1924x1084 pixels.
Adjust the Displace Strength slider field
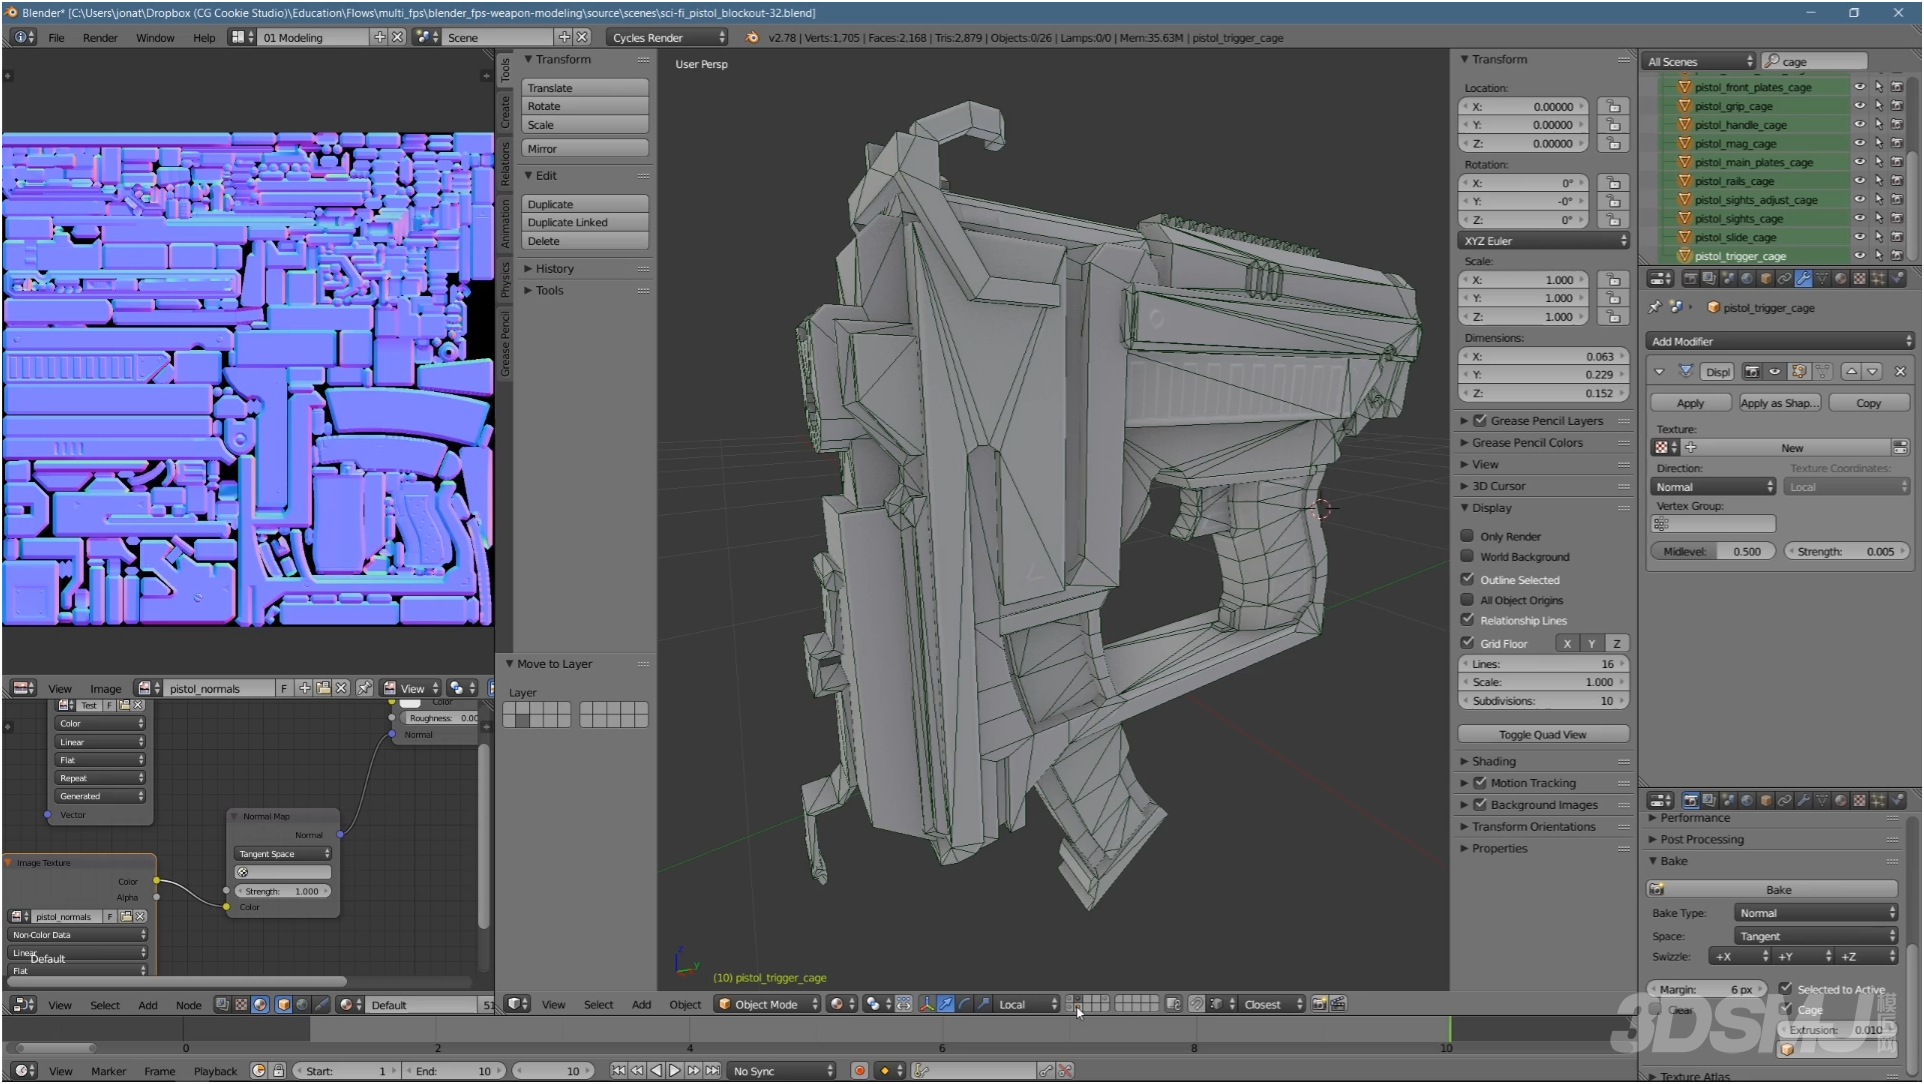[x=1847, y=551]
